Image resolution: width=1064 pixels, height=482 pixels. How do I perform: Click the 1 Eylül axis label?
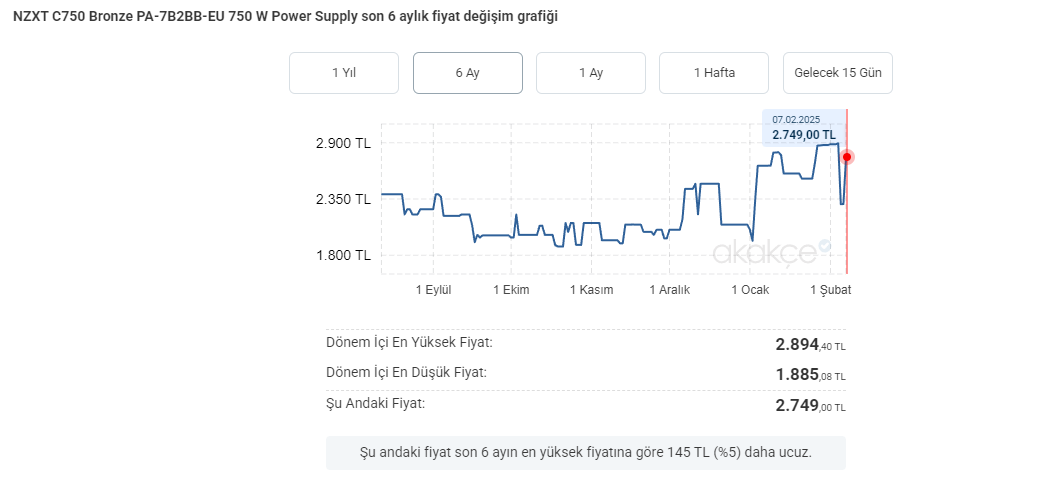pyautogui.click(x=434, y=290)
